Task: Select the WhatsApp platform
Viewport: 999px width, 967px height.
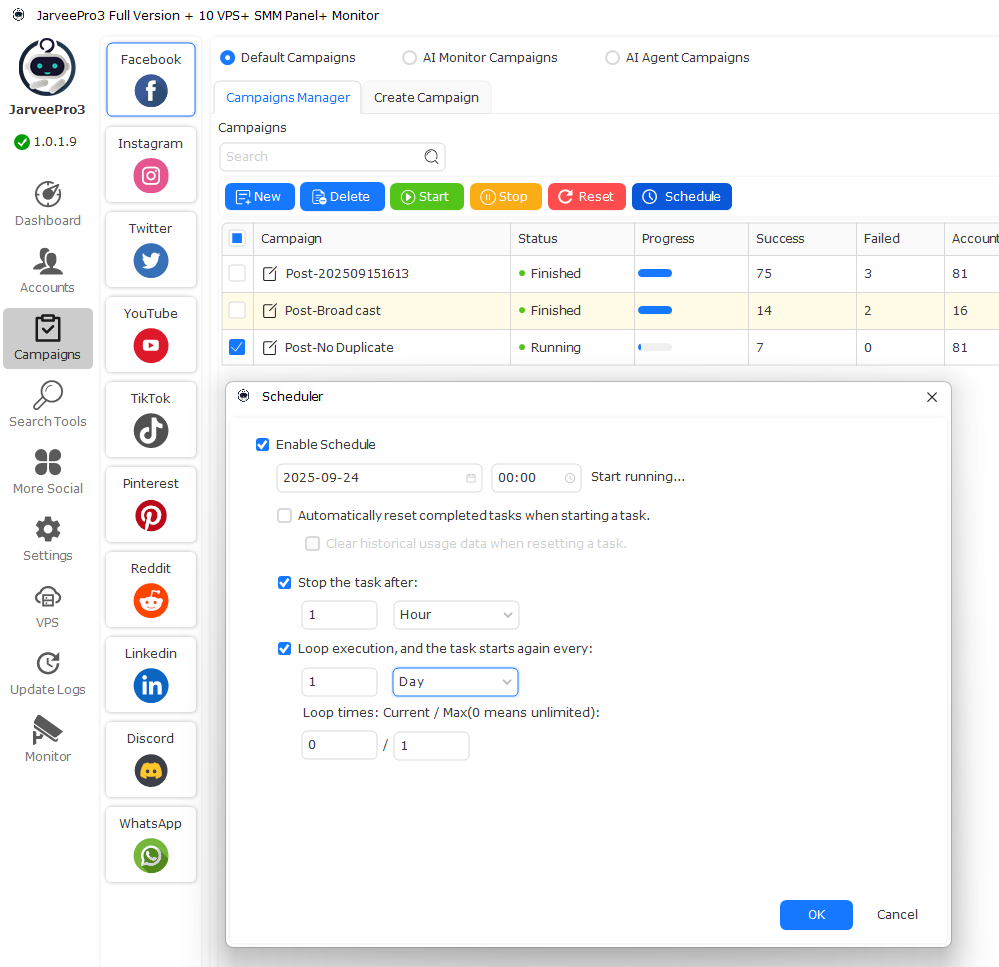Action: click(151, 845)
